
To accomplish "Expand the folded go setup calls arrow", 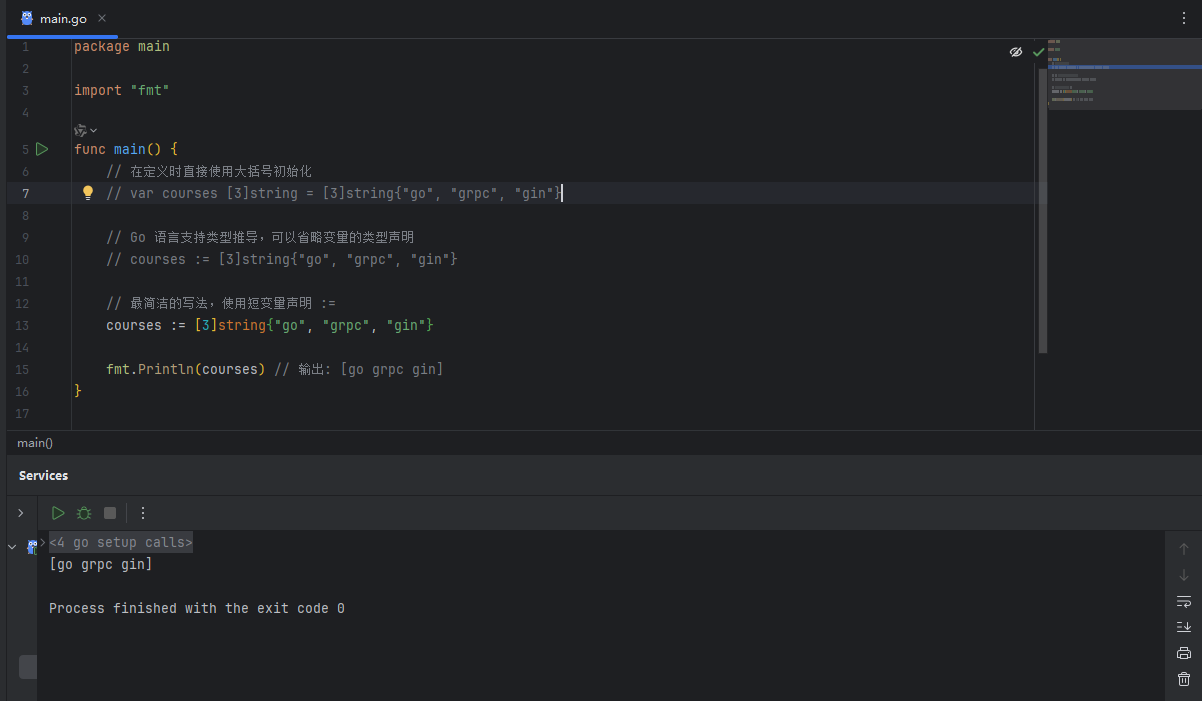I will (x=43, y=542).
